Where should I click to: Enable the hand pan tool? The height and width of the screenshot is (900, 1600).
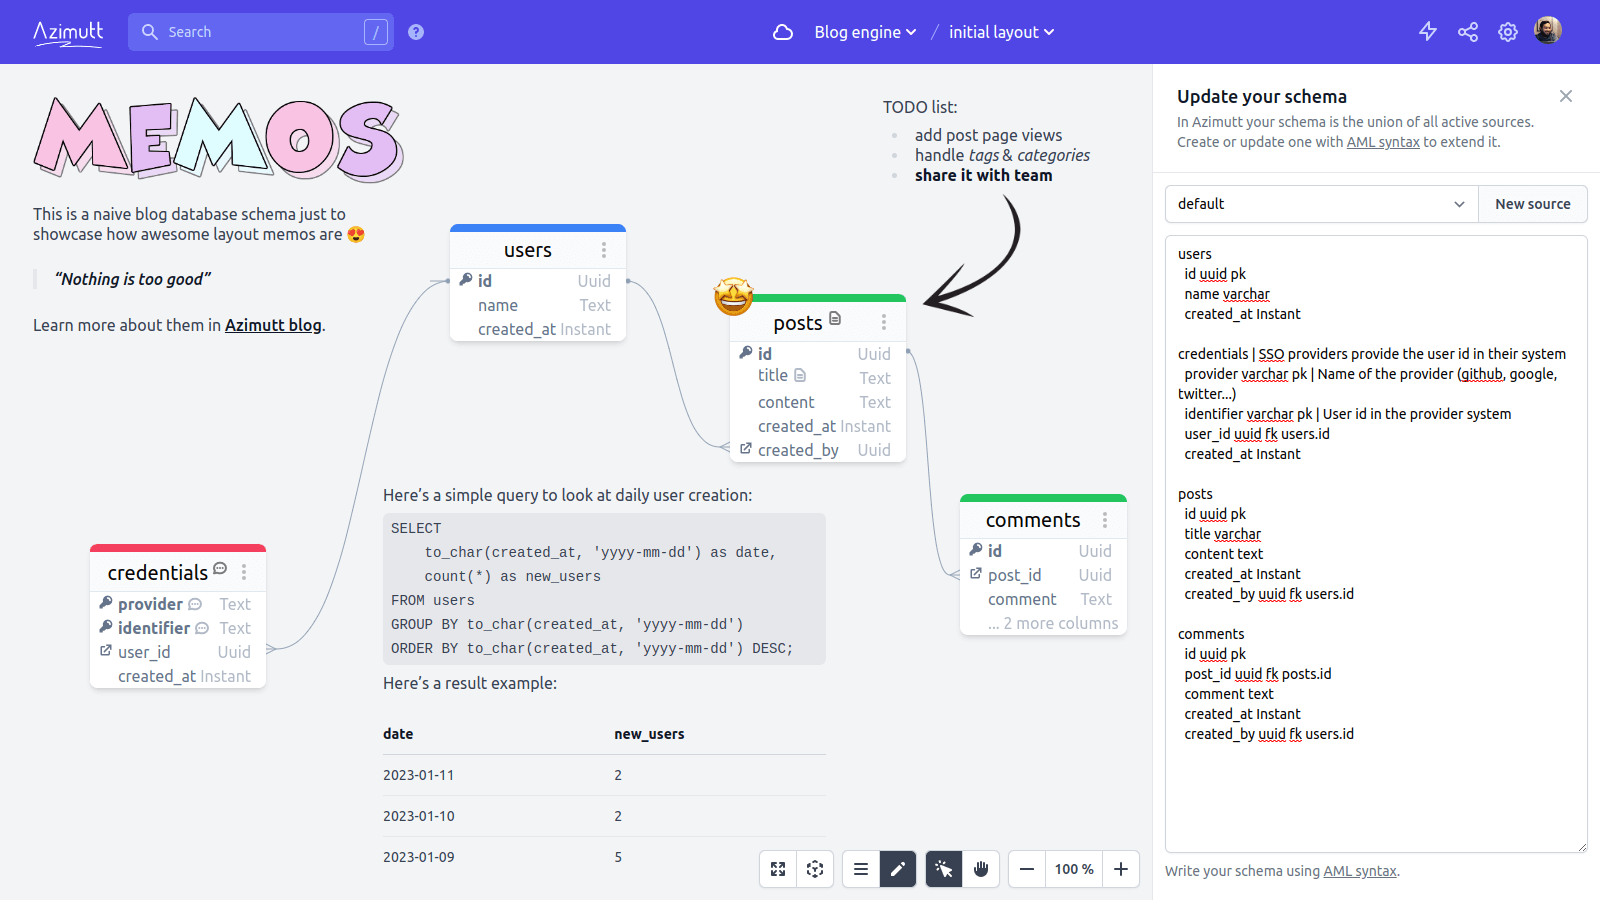coord(981,869)
